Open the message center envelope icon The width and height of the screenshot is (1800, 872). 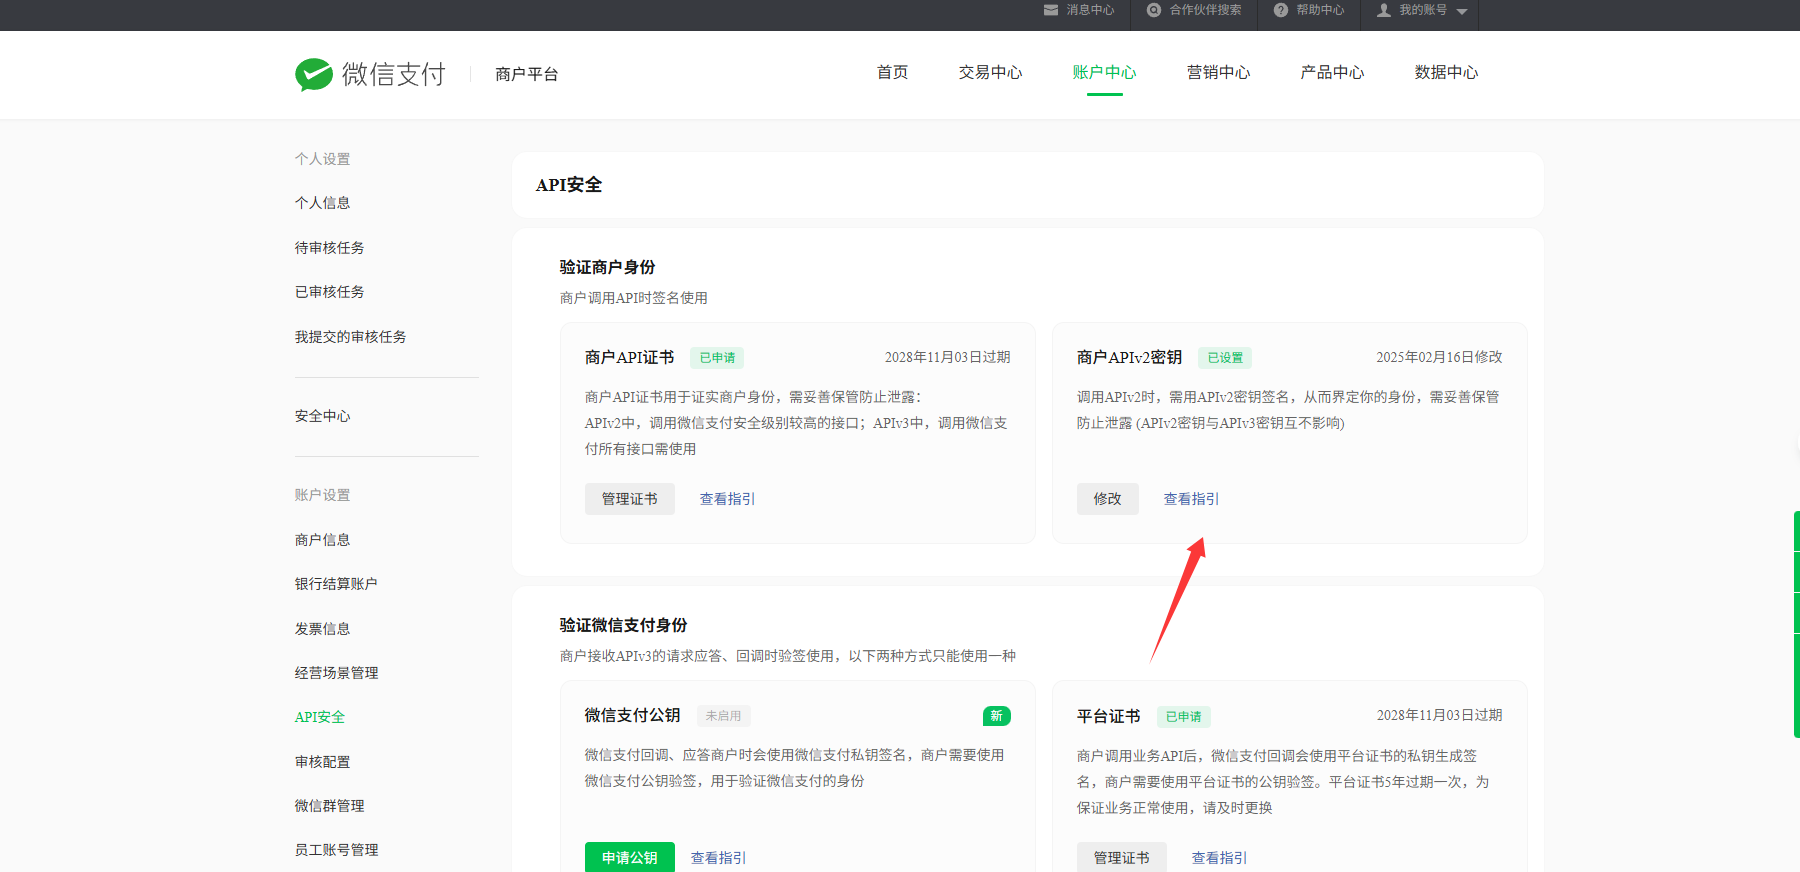coord(1050,10)
